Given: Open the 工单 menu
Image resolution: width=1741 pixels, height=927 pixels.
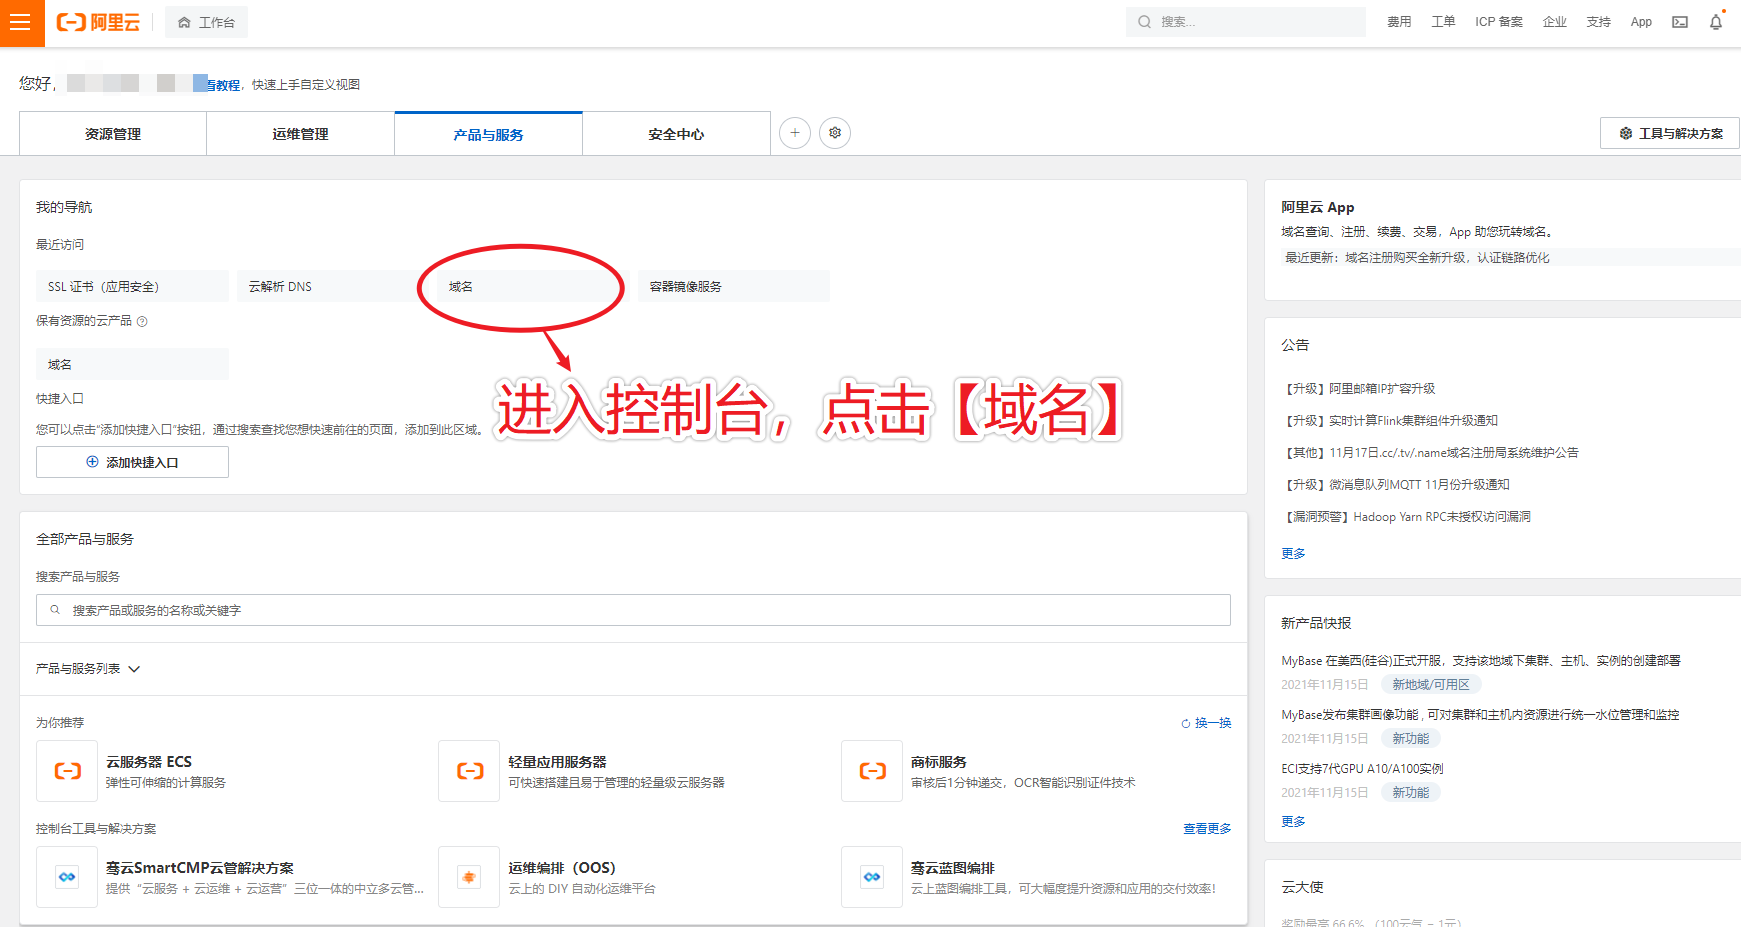Looking at the screenshot, I should [x=1443, y=22].
